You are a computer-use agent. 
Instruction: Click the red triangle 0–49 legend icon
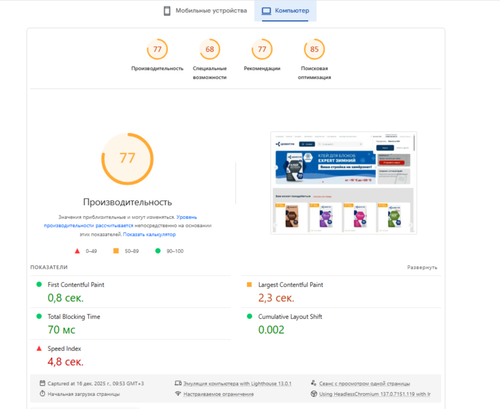coord(77,251)
